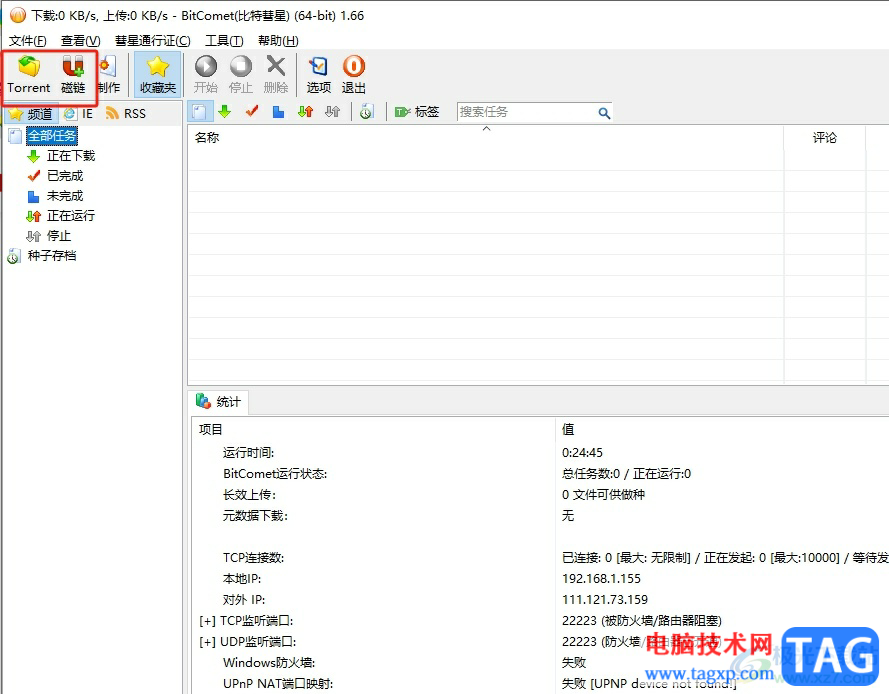This screenshot has width=889, height=694.
Task: Open the Tools (工具) menu
Action: (224, 41)
